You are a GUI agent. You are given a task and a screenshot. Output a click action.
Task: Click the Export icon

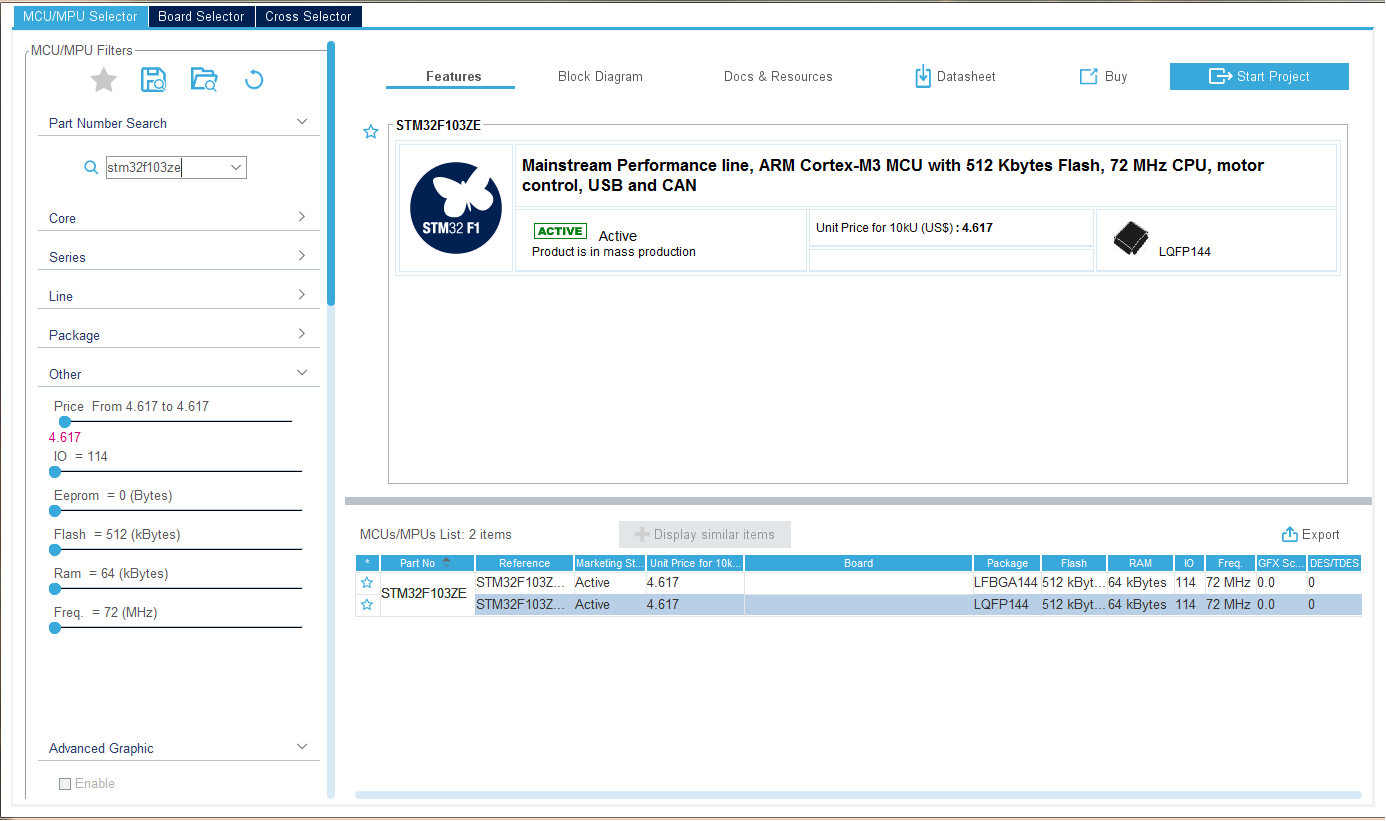1290,534
